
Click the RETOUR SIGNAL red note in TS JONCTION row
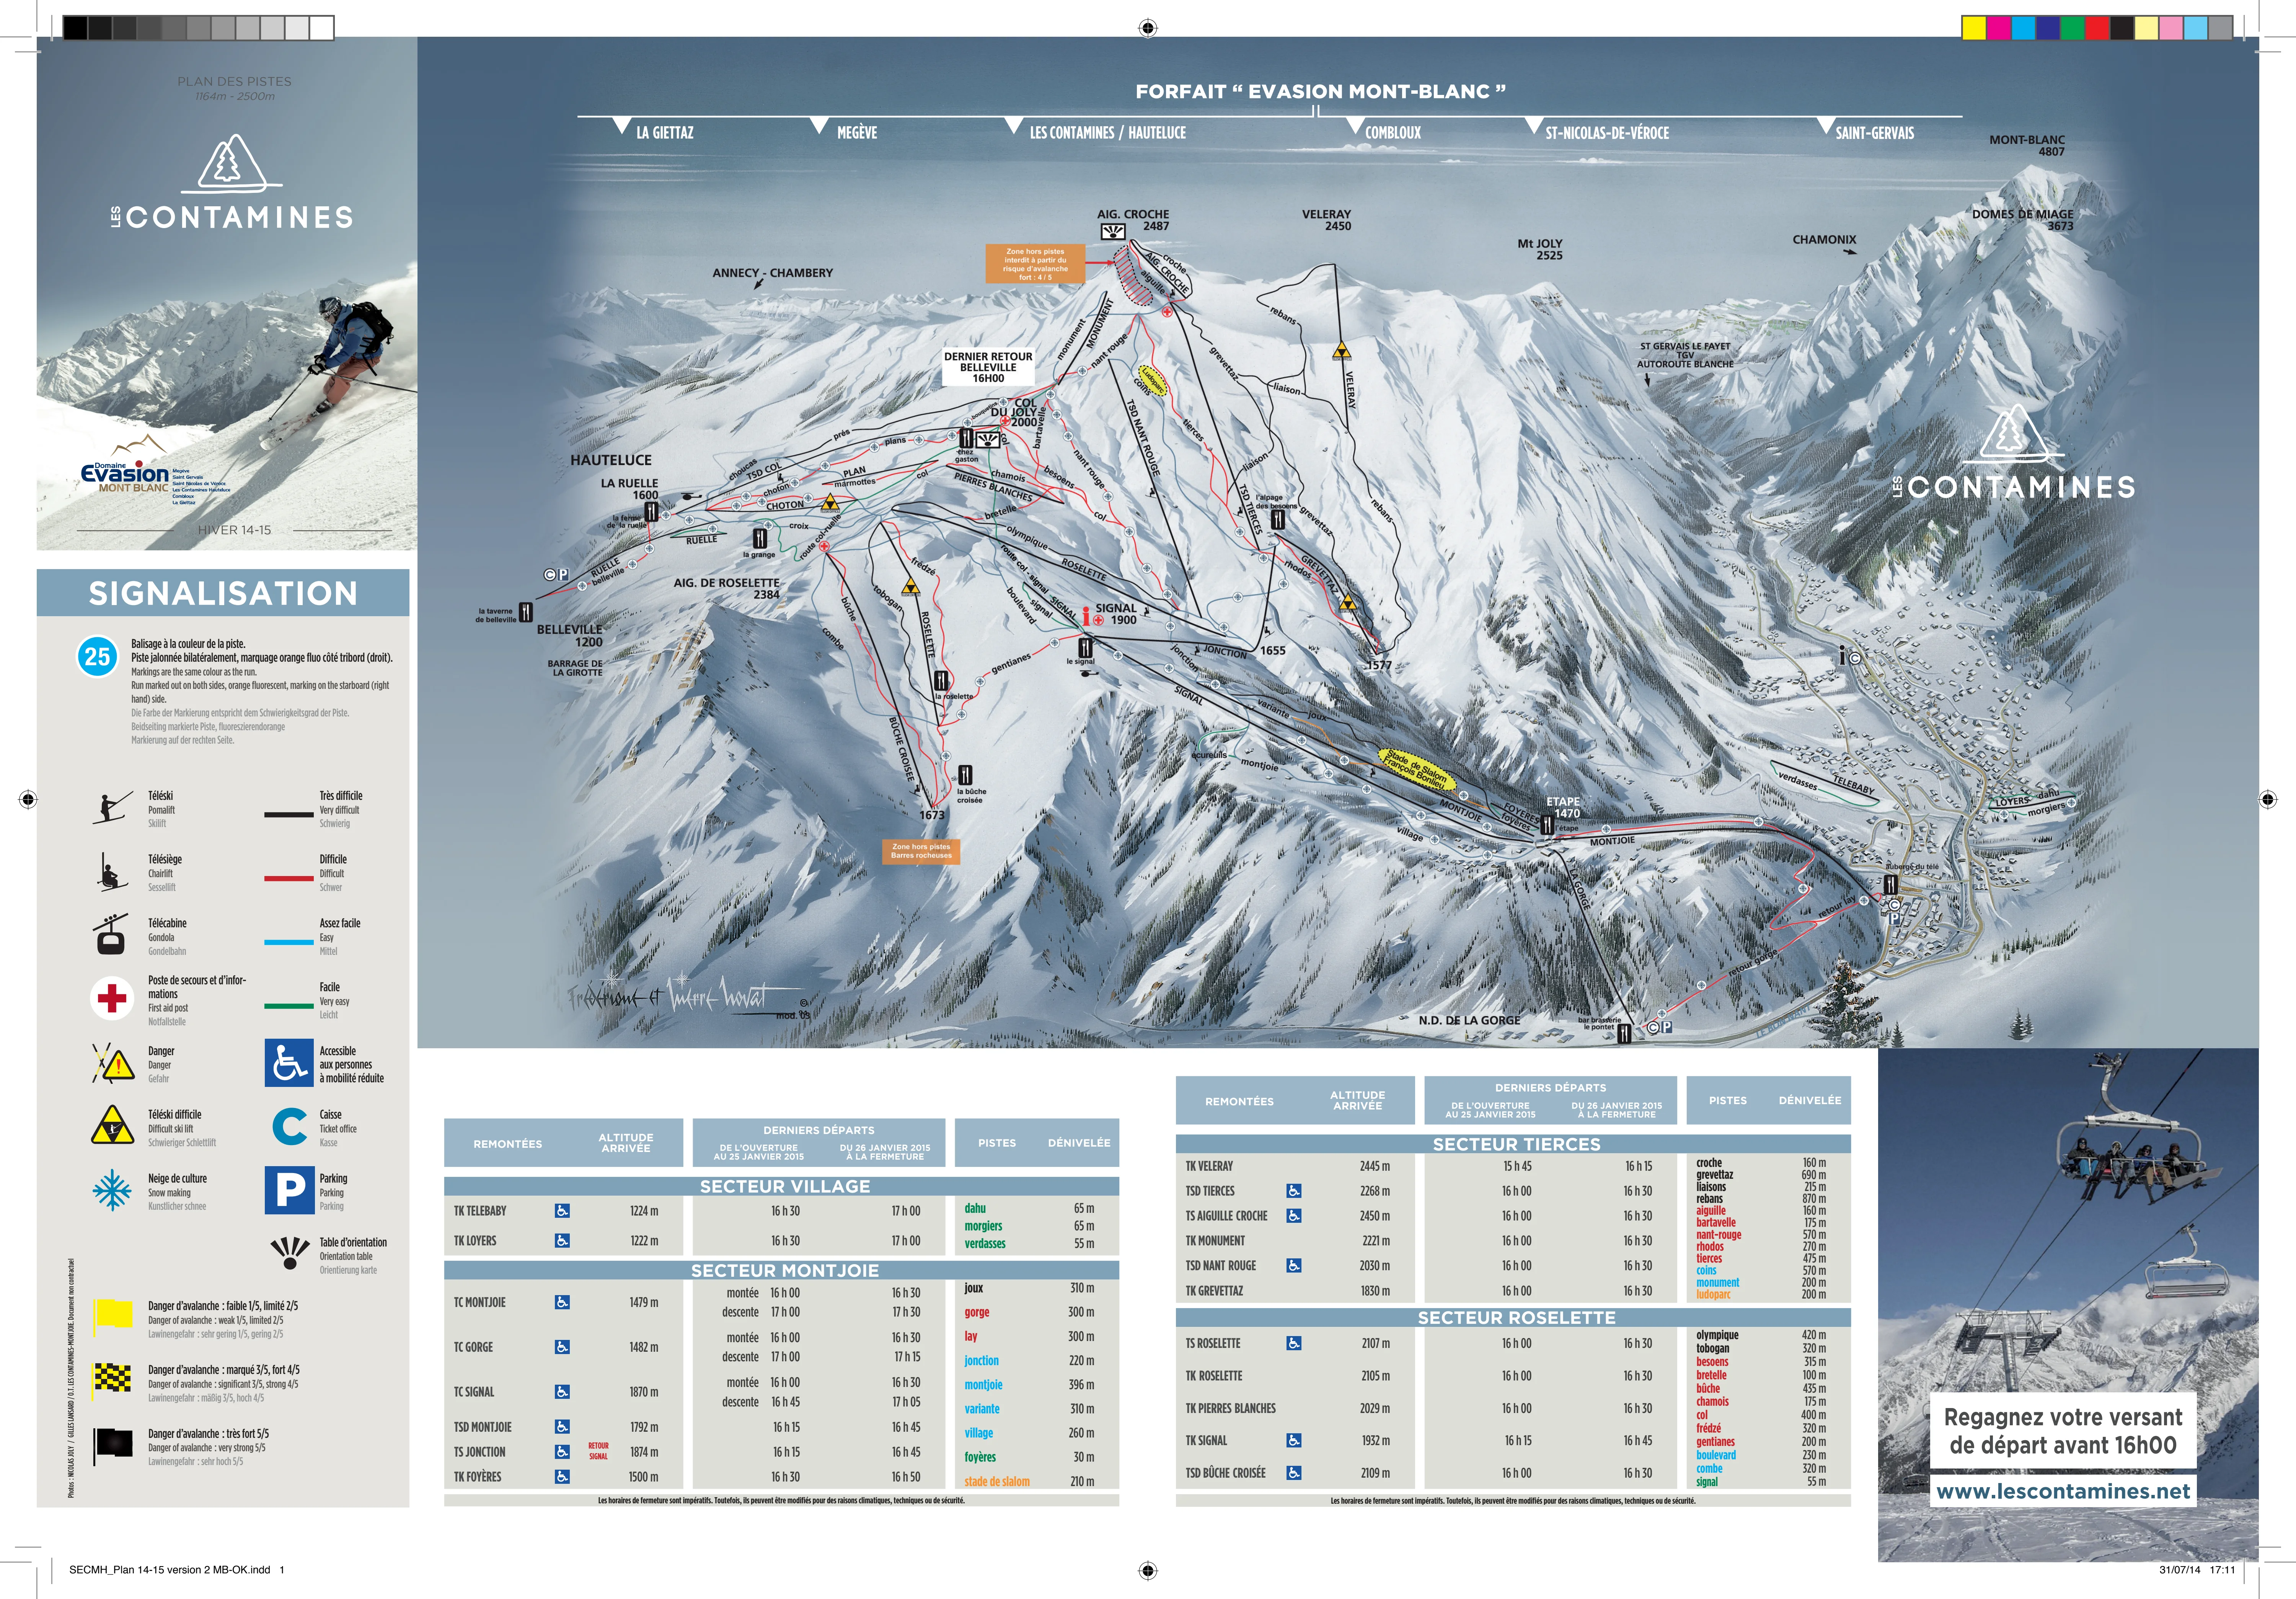598,1451
